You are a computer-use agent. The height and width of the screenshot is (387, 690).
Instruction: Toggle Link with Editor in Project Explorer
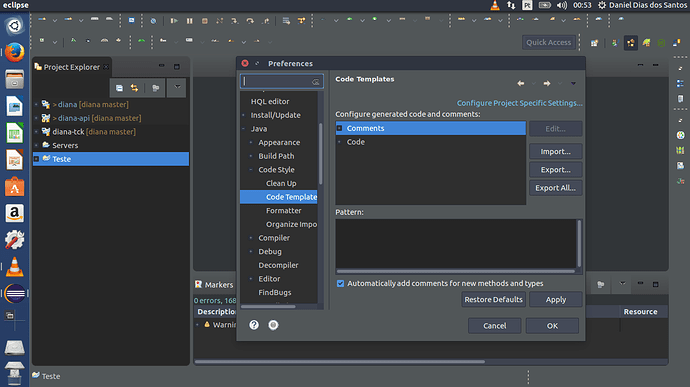134,88
